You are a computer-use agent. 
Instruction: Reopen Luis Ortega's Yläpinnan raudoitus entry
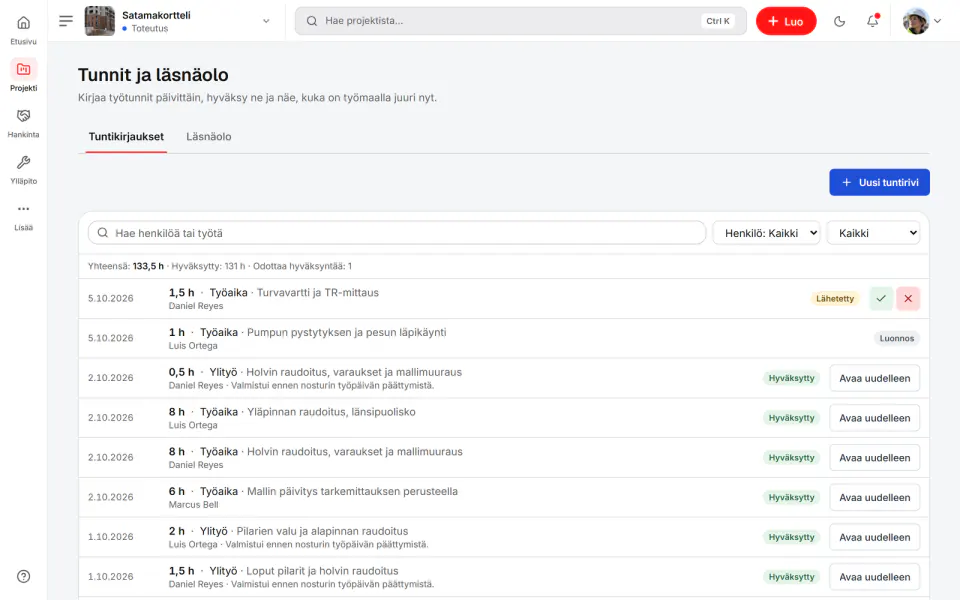(x=874, y=418)
